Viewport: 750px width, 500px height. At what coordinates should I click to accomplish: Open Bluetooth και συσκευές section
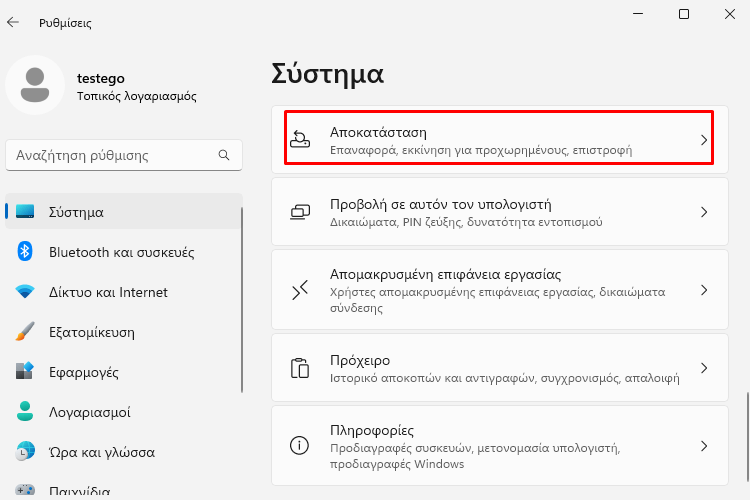click(x=124, y=252)
